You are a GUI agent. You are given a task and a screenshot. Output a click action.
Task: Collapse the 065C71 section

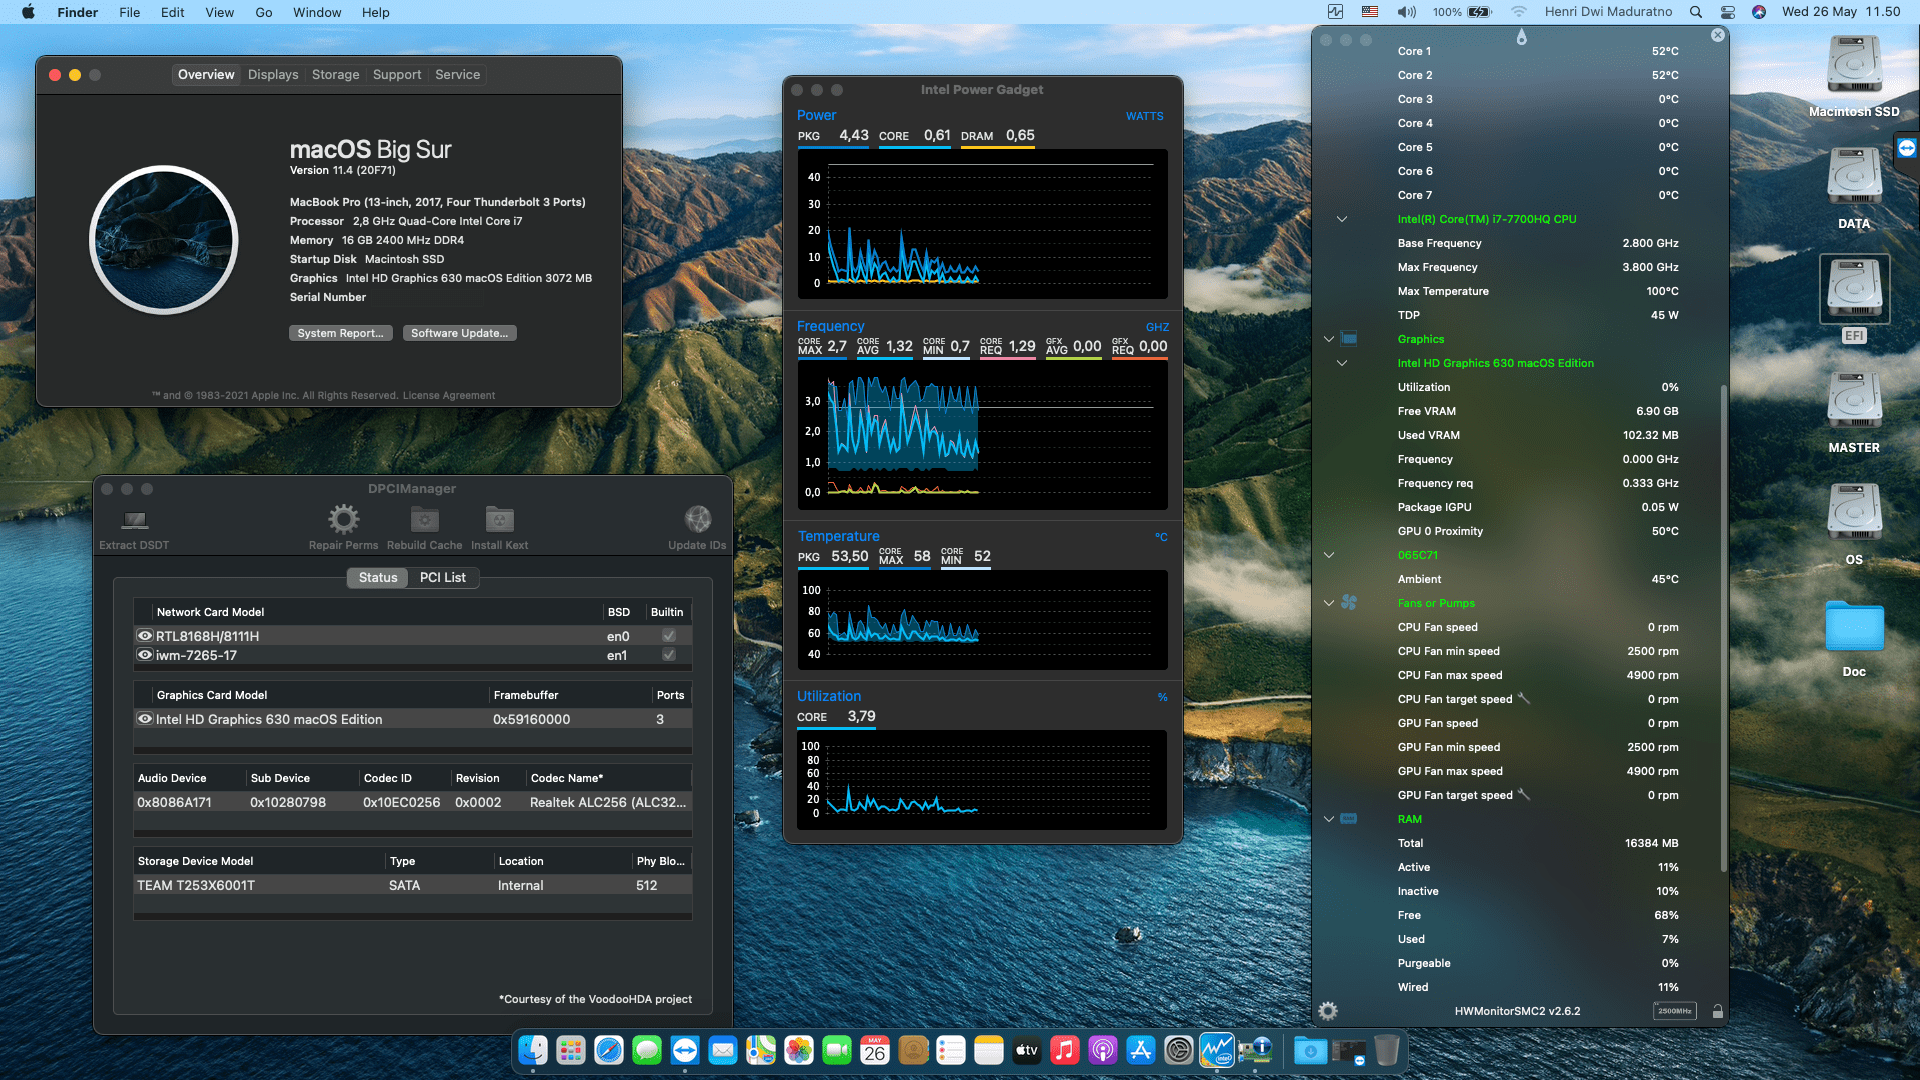click(x=1329, y=555)
